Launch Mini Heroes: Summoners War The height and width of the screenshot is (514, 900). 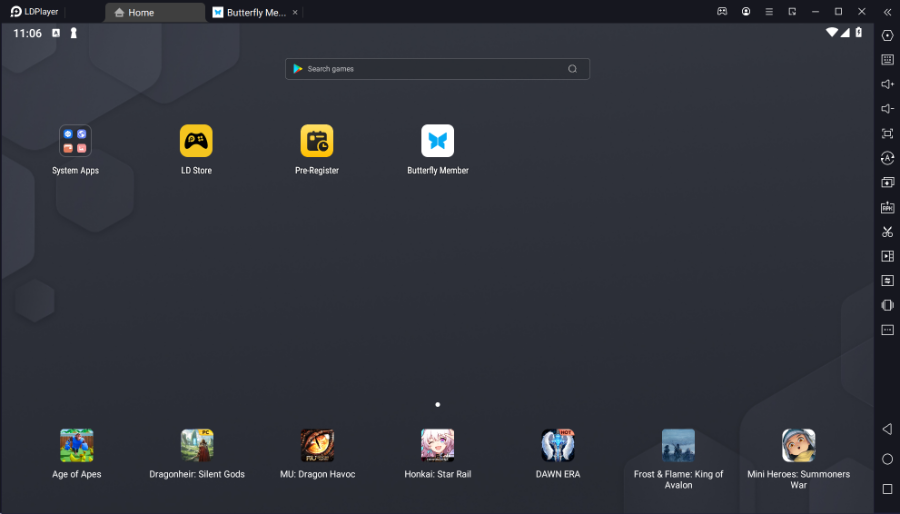point(798,445)
